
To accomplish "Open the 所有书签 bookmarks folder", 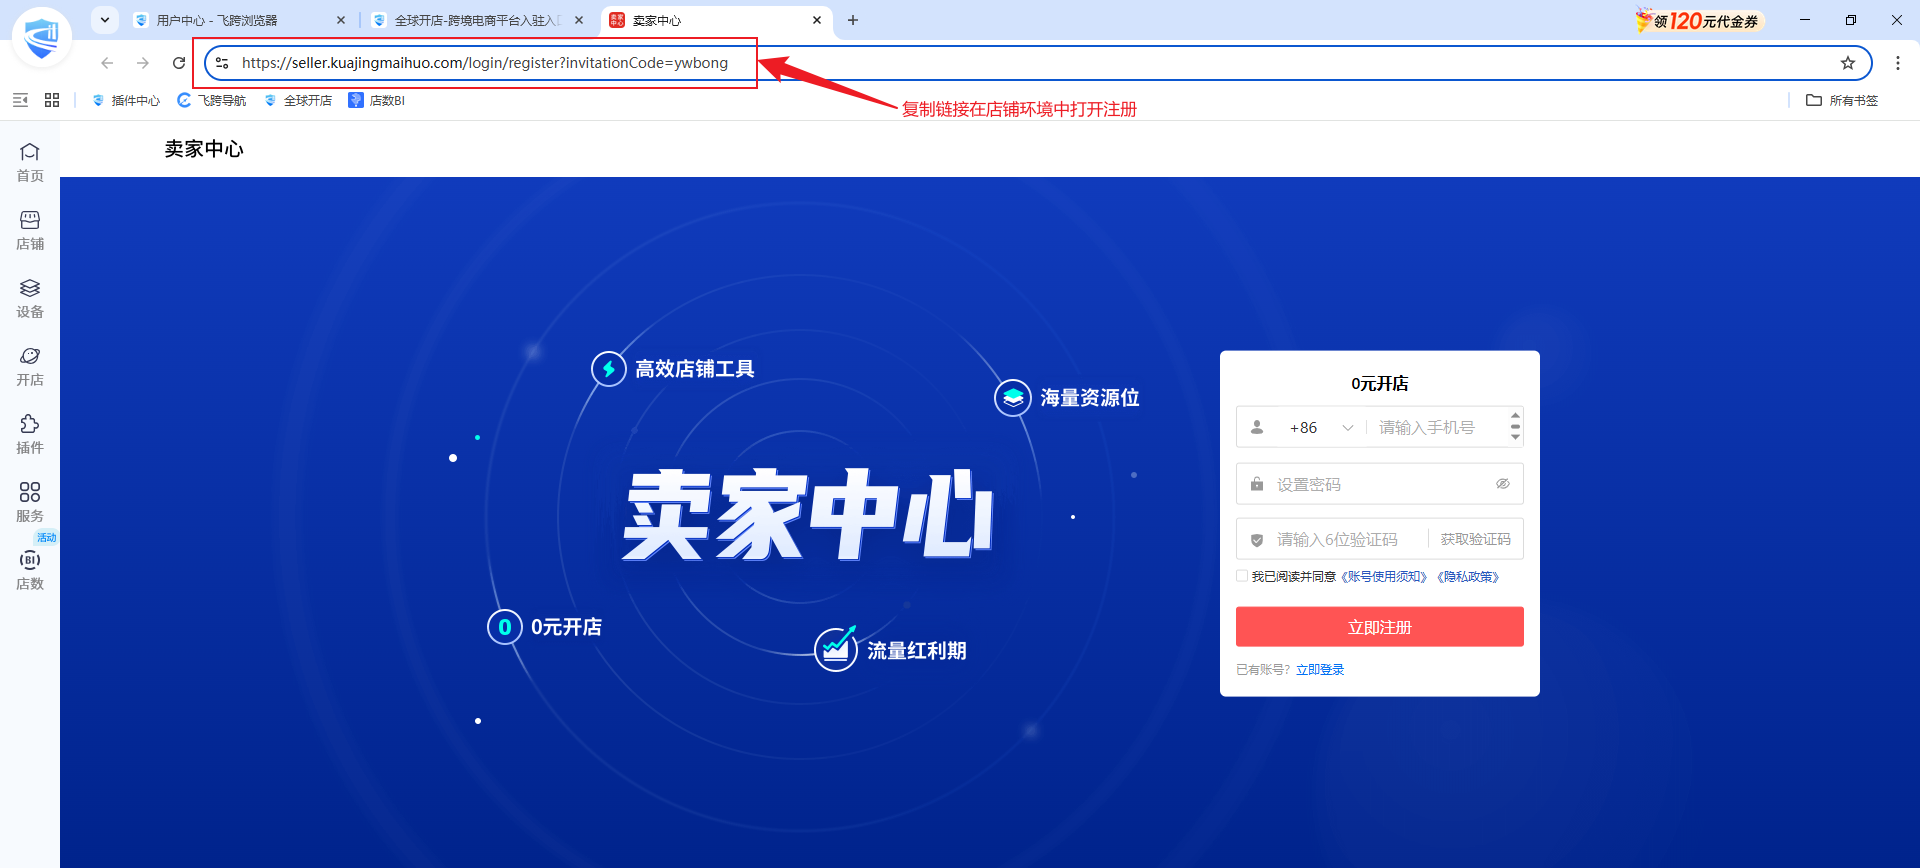I will [1842, 100].
